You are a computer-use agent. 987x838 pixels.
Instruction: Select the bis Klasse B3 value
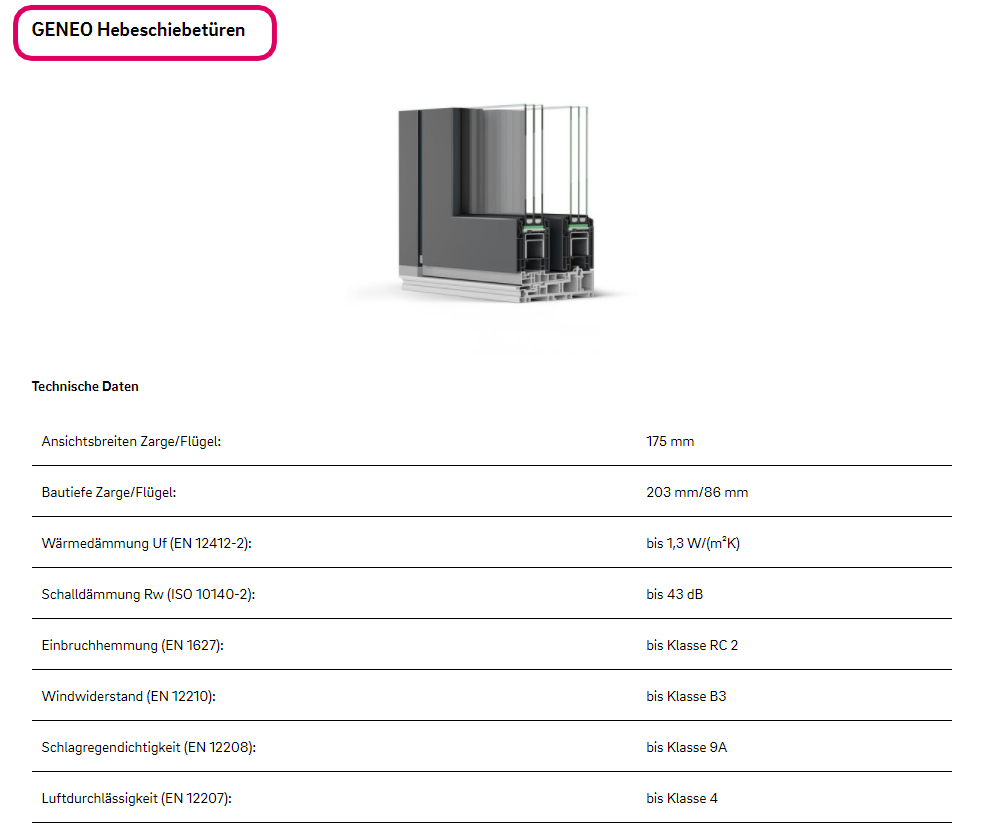click(687, 696)
